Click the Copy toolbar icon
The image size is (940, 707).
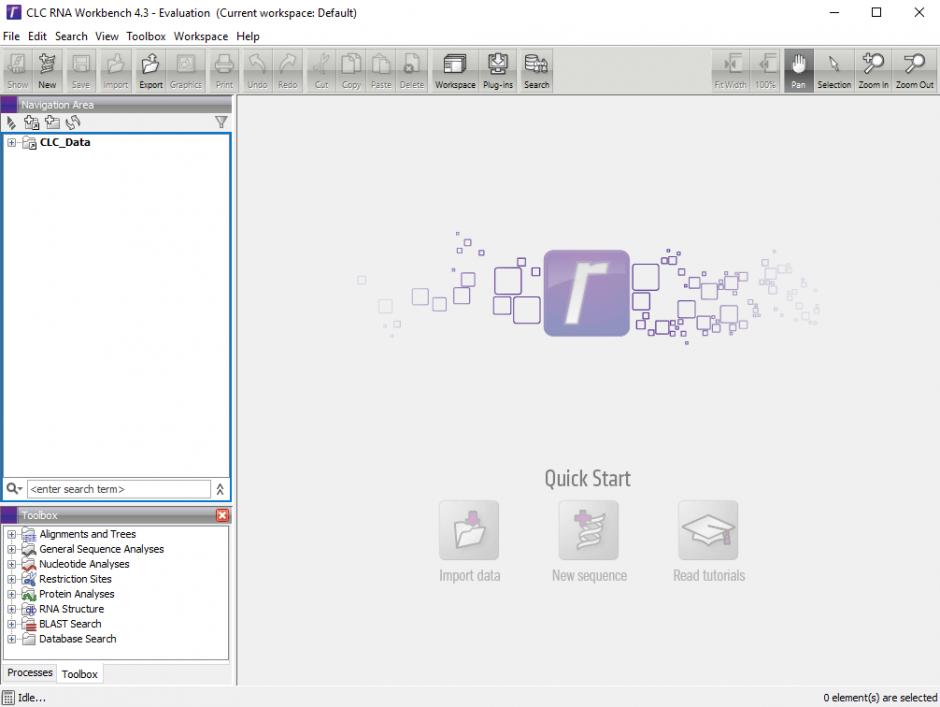[351, 71]
